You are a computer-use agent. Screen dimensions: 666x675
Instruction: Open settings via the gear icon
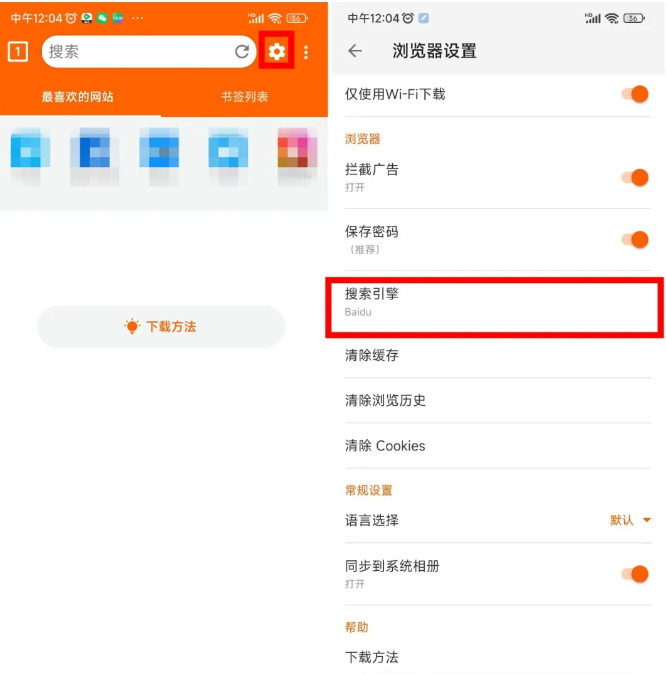pyautogui.click(x=276, y=51)
